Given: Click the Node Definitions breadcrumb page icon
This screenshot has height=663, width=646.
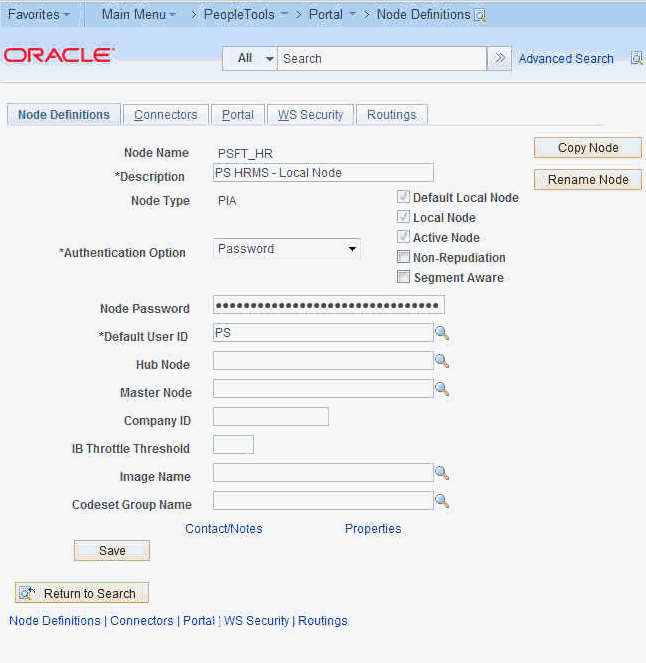Looking at the screenshot, I should pos(480,16).
